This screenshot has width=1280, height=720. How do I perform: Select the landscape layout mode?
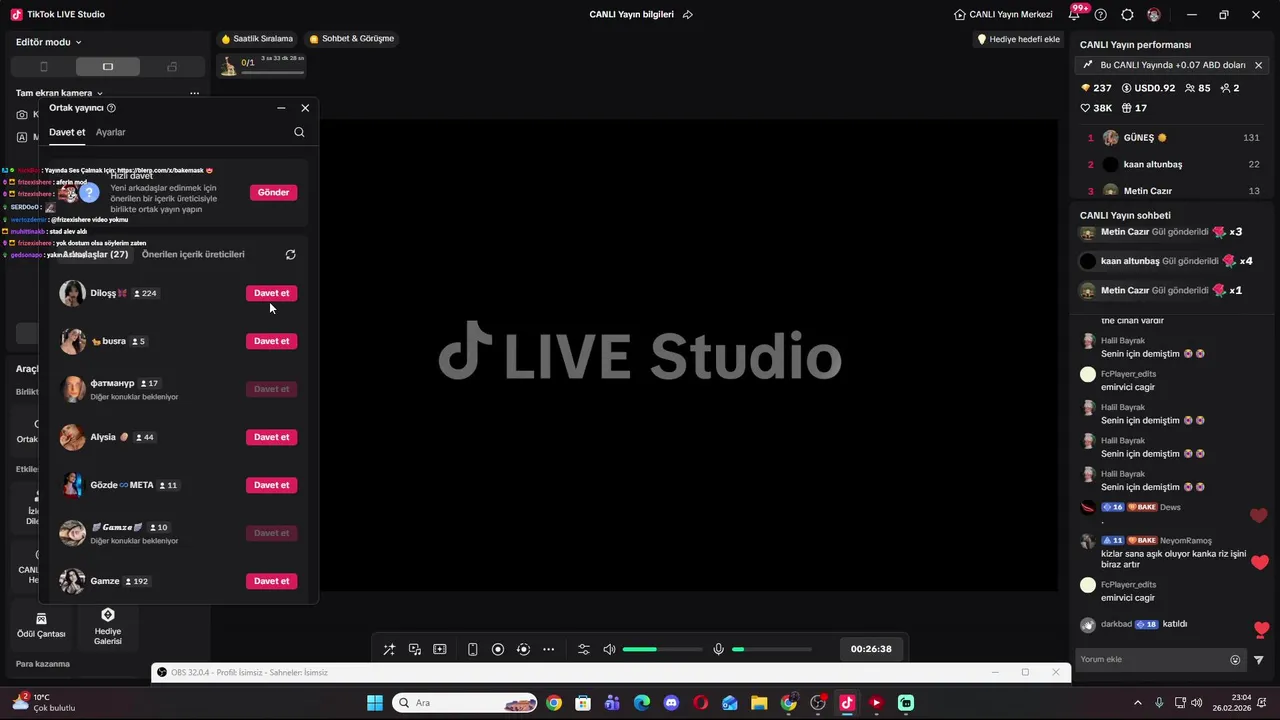pyautogui.click(x=108, y=67)
